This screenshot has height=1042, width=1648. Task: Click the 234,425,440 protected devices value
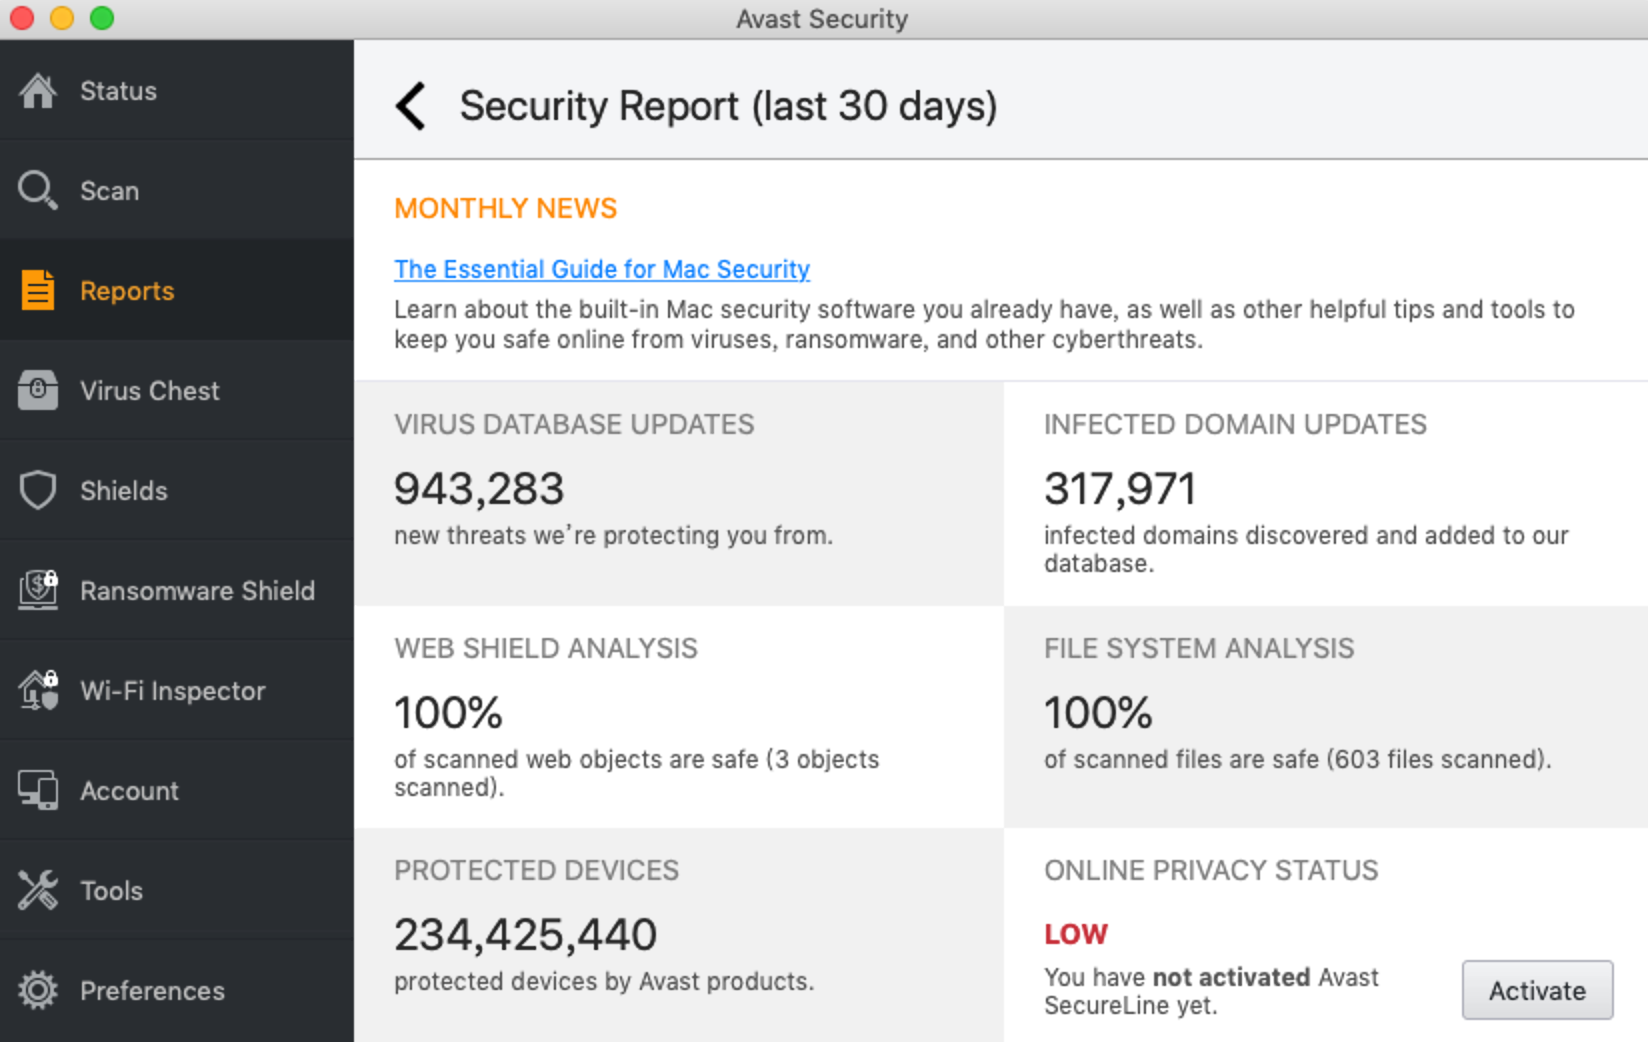coord(525,935)
